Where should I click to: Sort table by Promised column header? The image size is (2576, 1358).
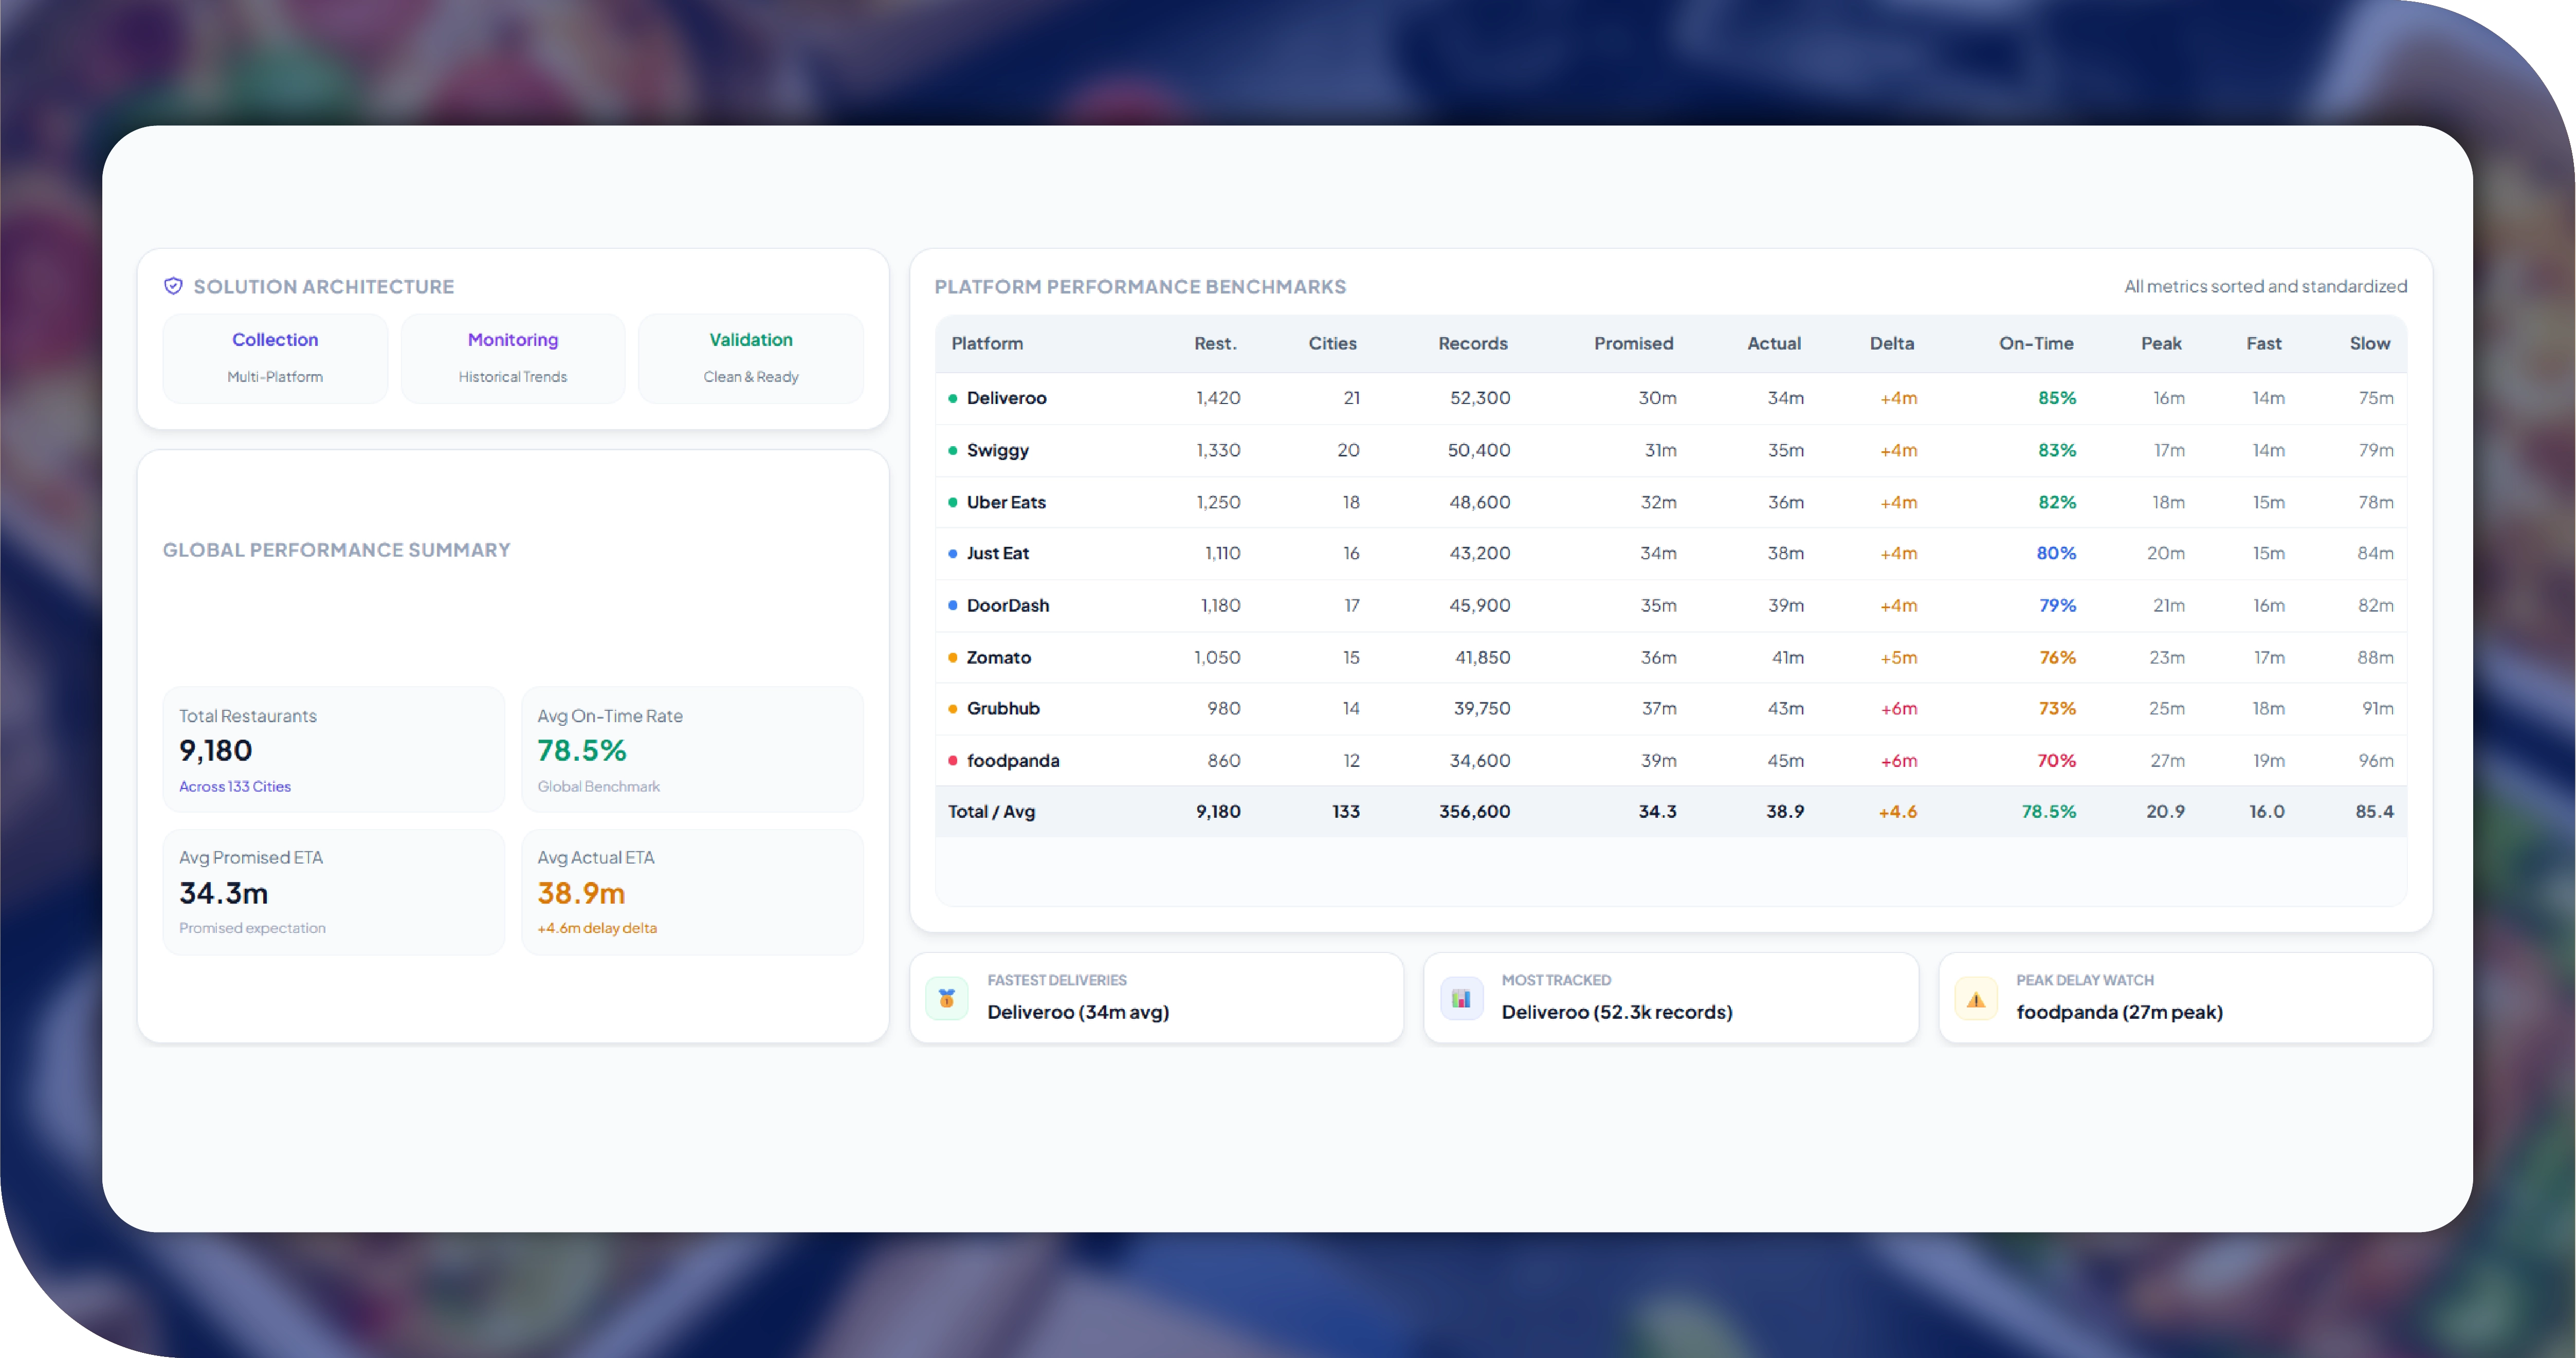pos(1633,343)
